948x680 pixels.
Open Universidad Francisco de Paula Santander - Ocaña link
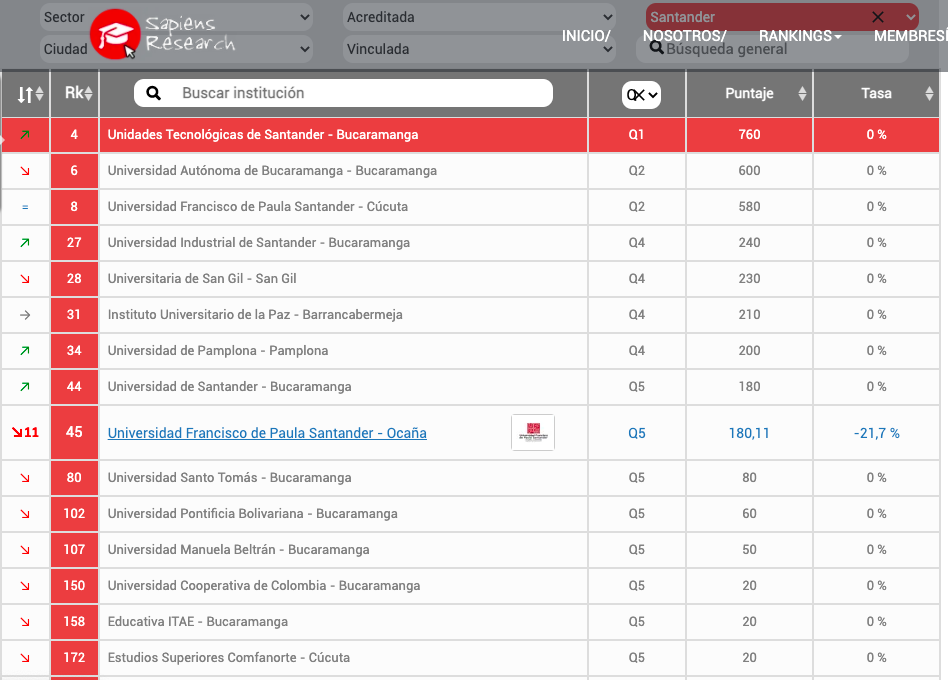[267, 433]
